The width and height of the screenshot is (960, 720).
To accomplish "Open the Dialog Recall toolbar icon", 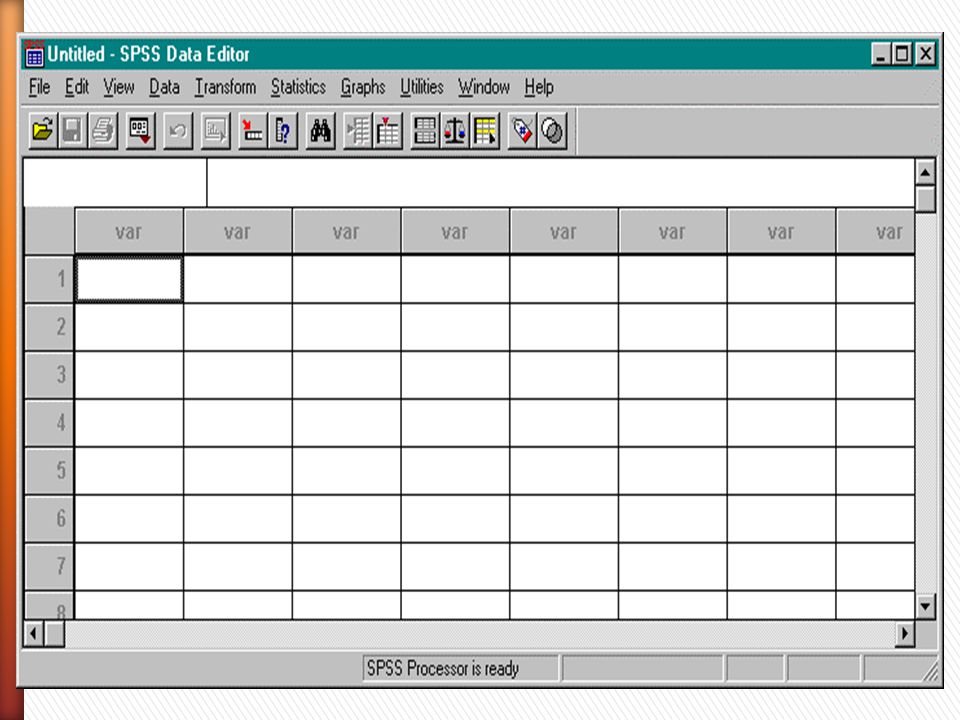I will pos(140,130).
